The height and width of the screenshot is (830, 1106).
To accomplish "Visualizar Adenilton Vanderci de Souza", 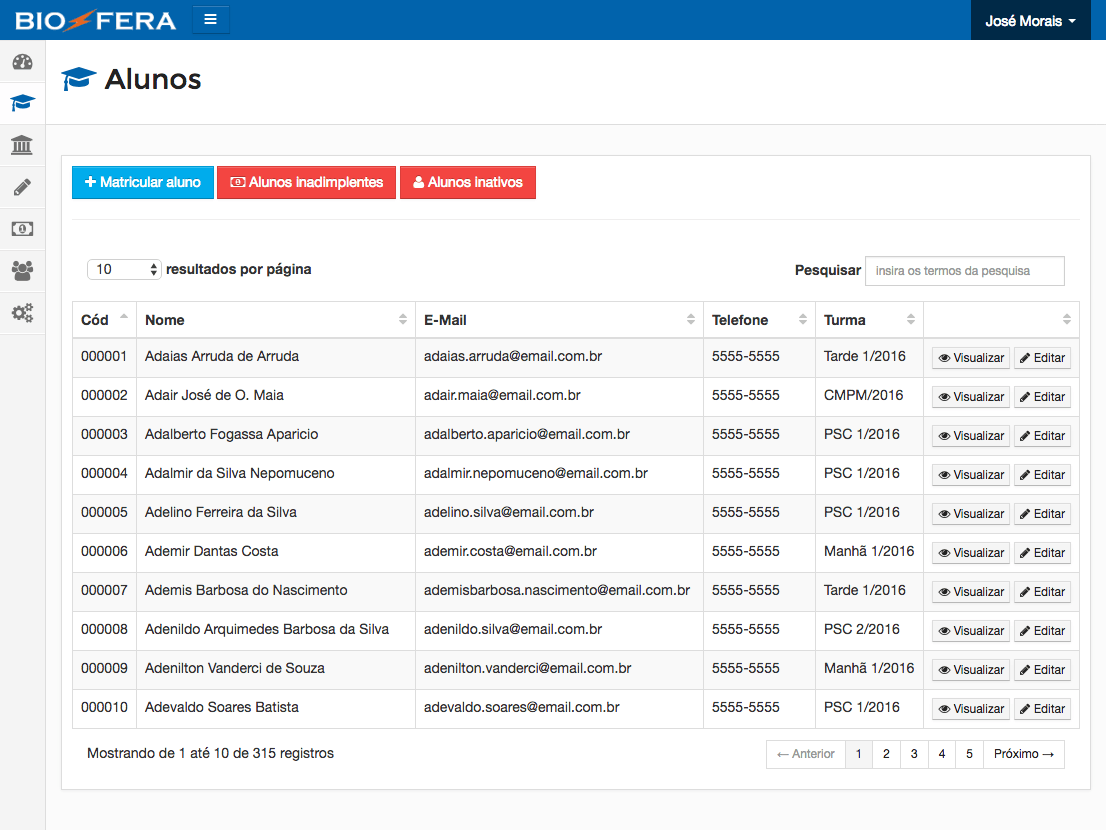I will coord(971,670).
